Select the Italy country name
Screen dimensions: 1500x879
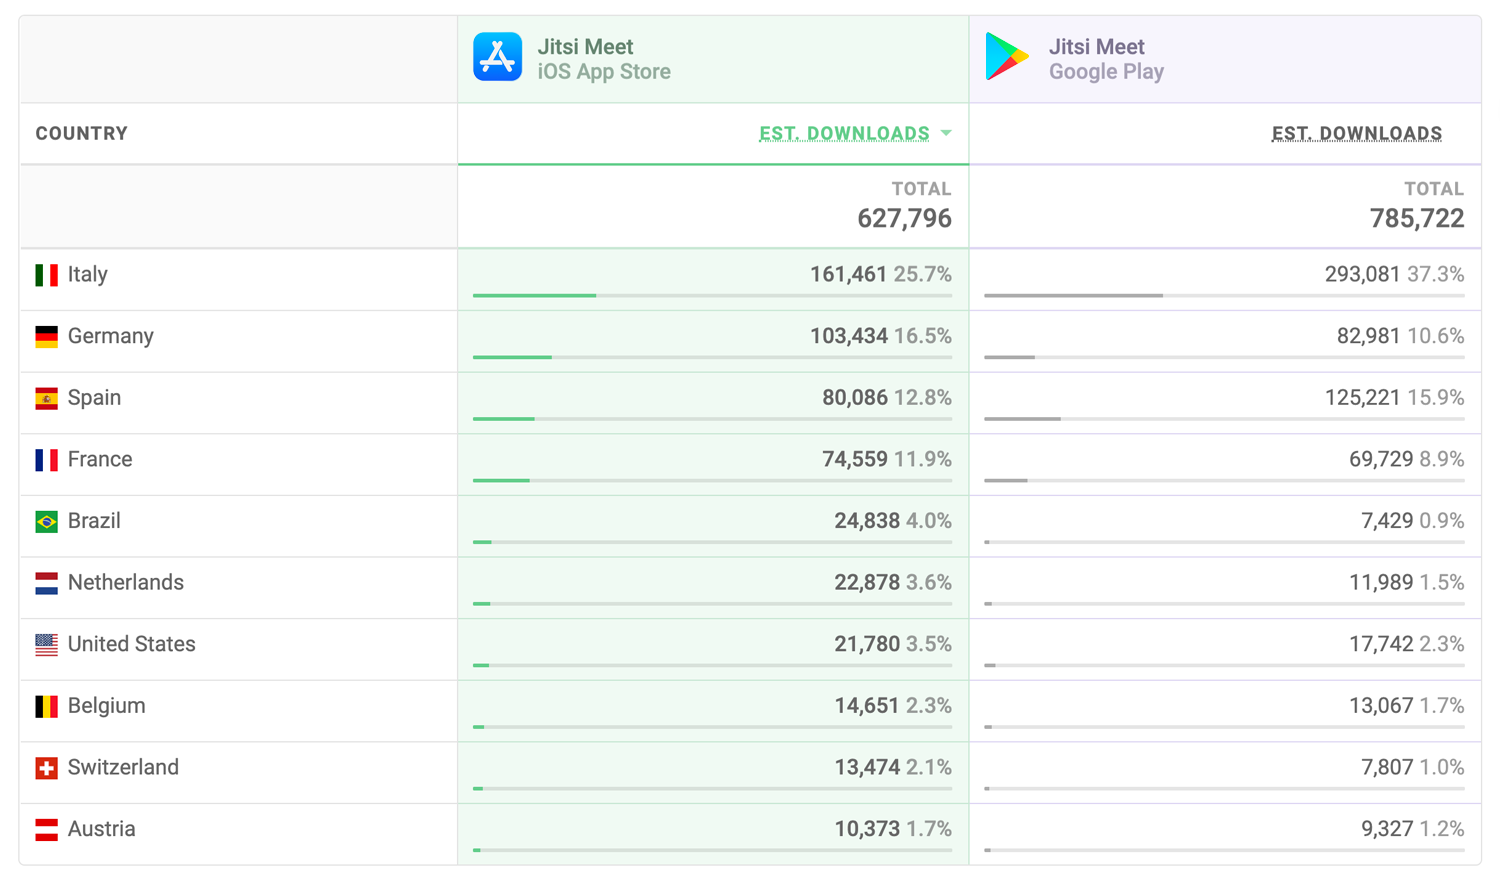[88, 274]
